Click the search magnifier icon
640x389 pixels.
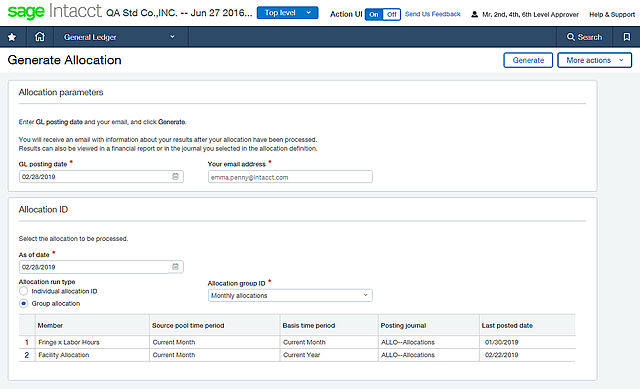click(571, 37)
